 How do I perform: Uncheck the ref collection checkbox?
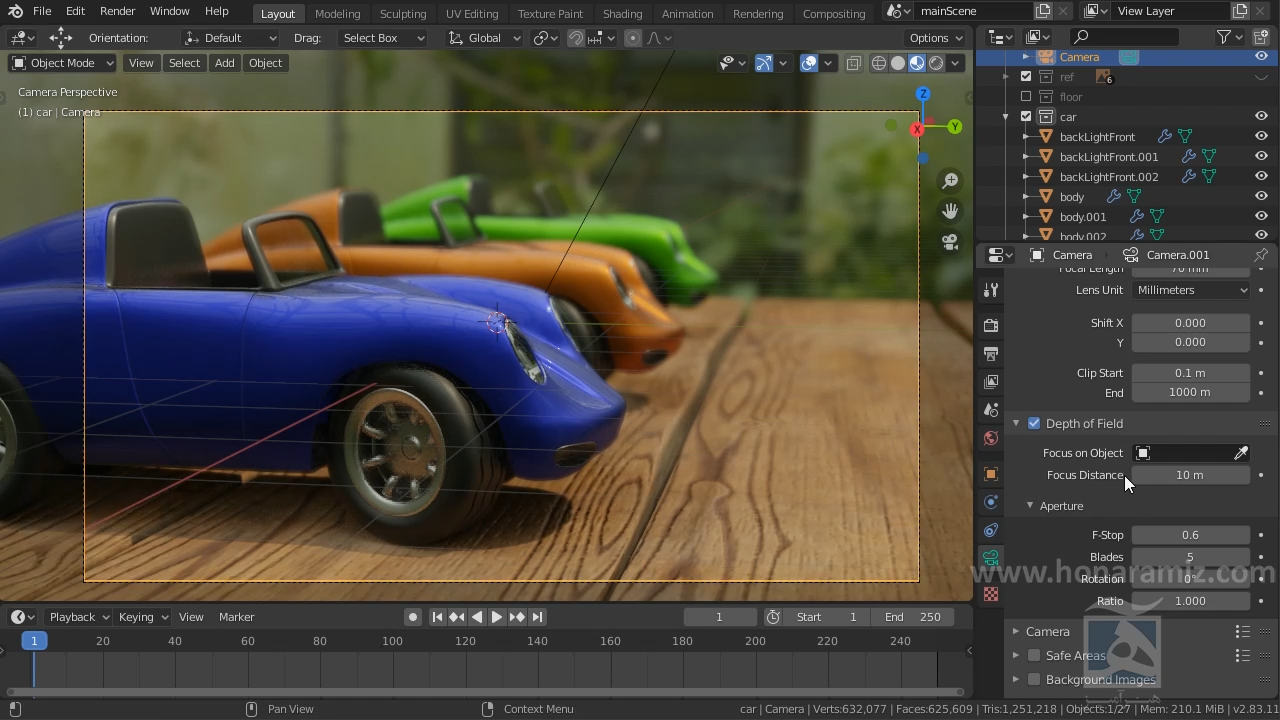coord(1026,77)
